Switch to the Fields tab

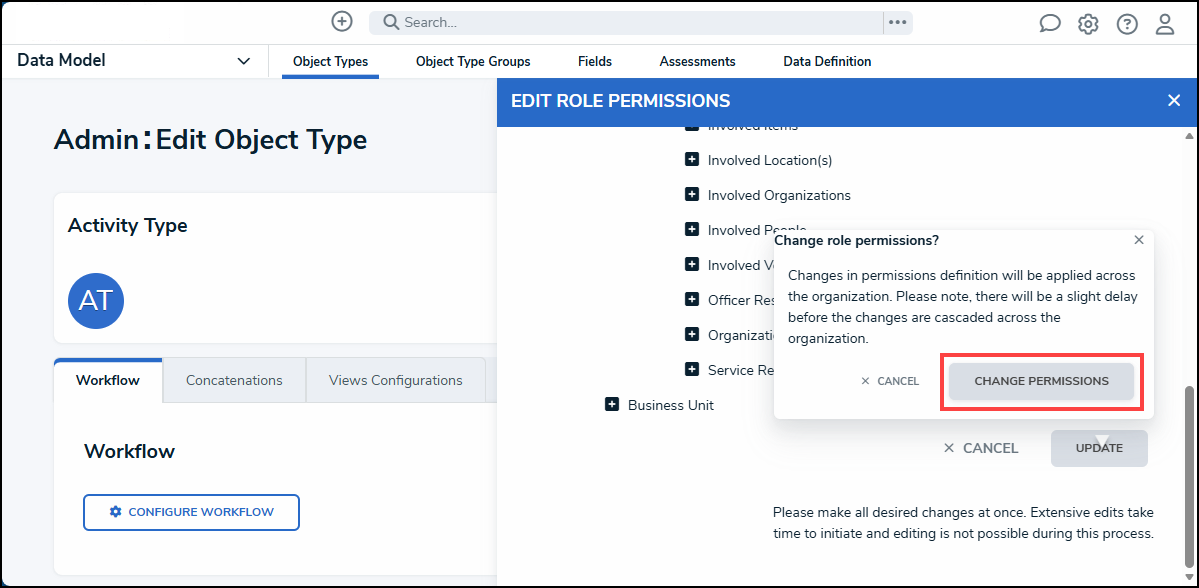(594, 61)
